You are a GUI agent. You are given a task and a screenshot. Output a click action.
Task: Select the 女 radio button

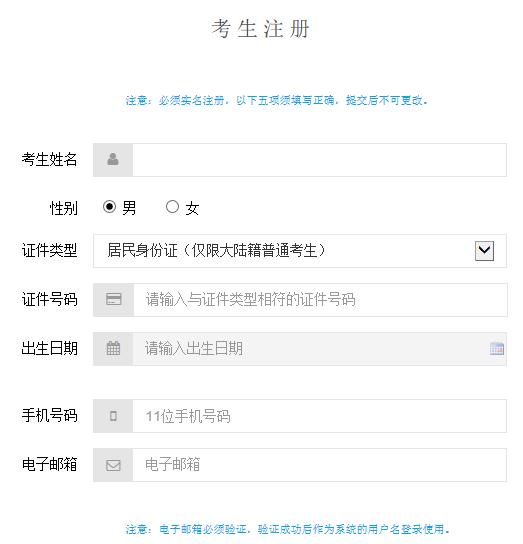tap(172, 207)
